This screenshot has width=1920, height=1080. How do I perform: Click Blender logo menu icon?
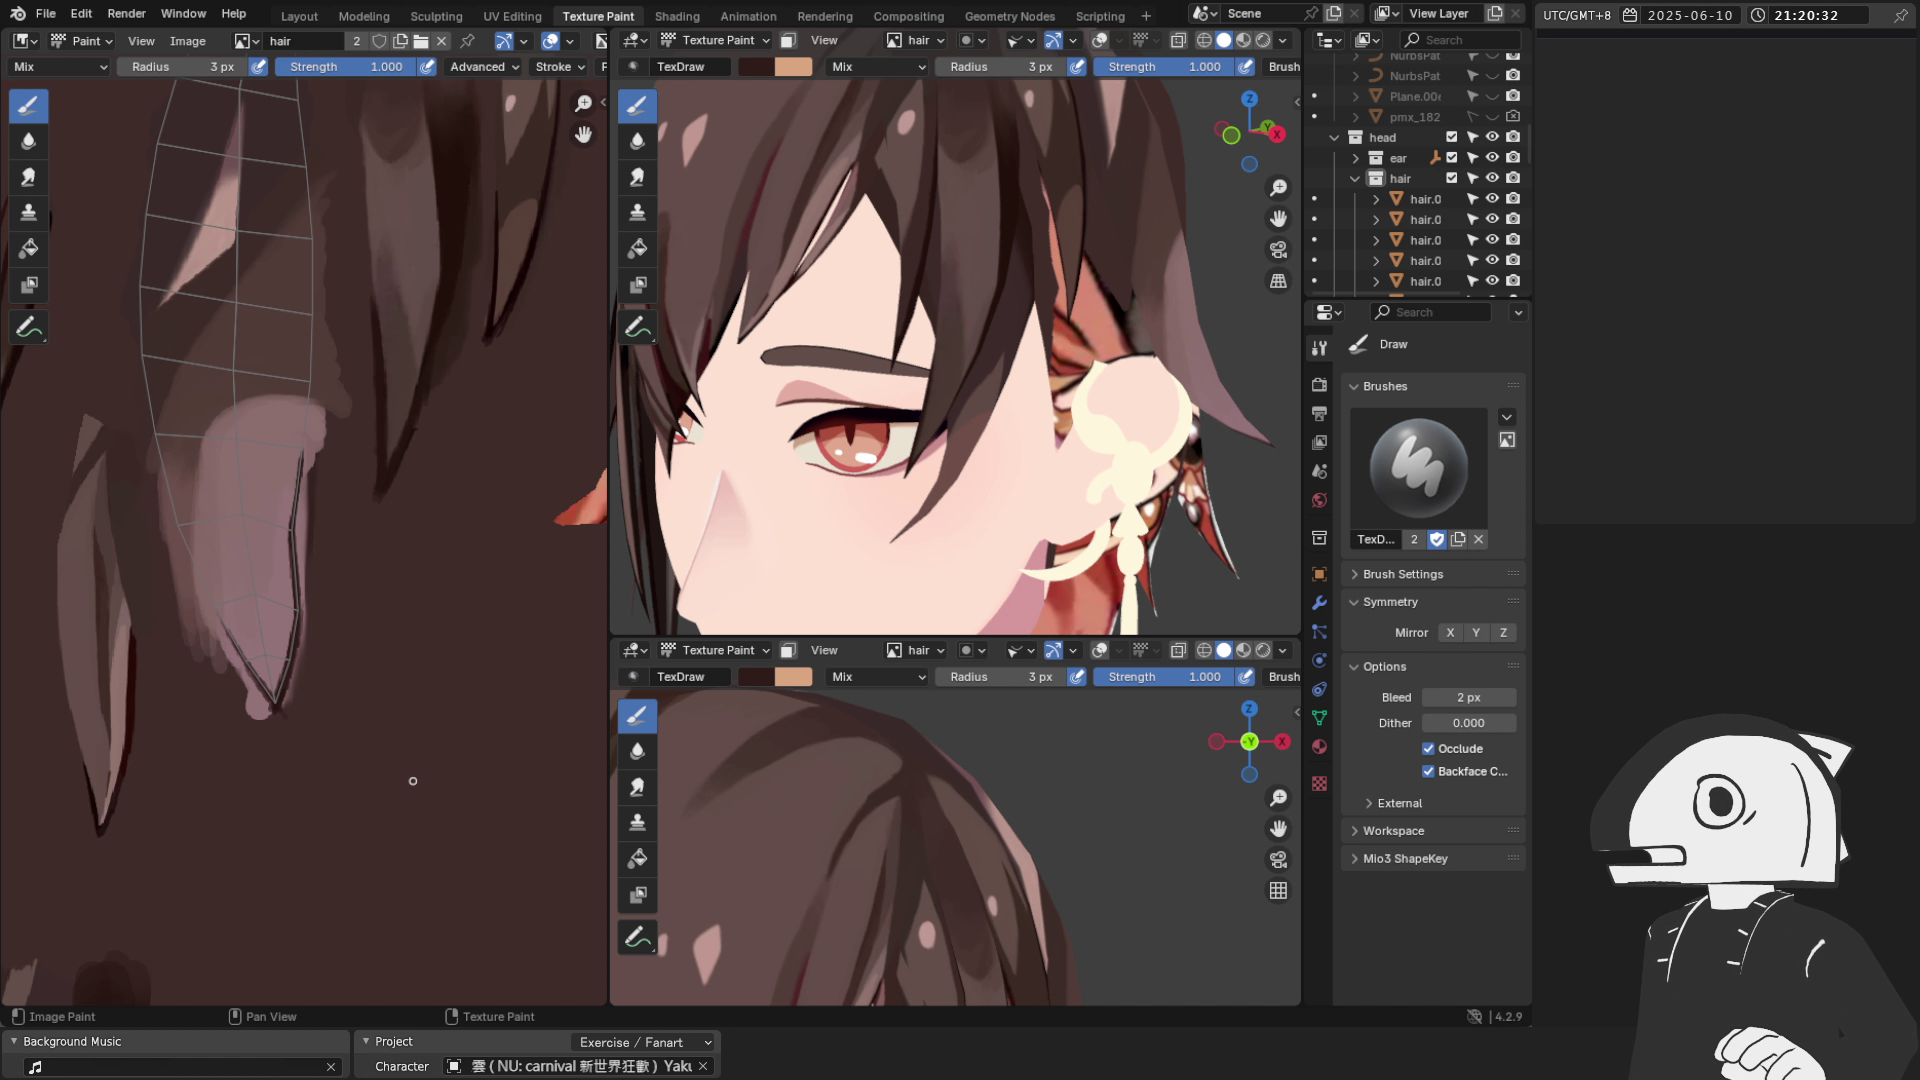point(17,14)
